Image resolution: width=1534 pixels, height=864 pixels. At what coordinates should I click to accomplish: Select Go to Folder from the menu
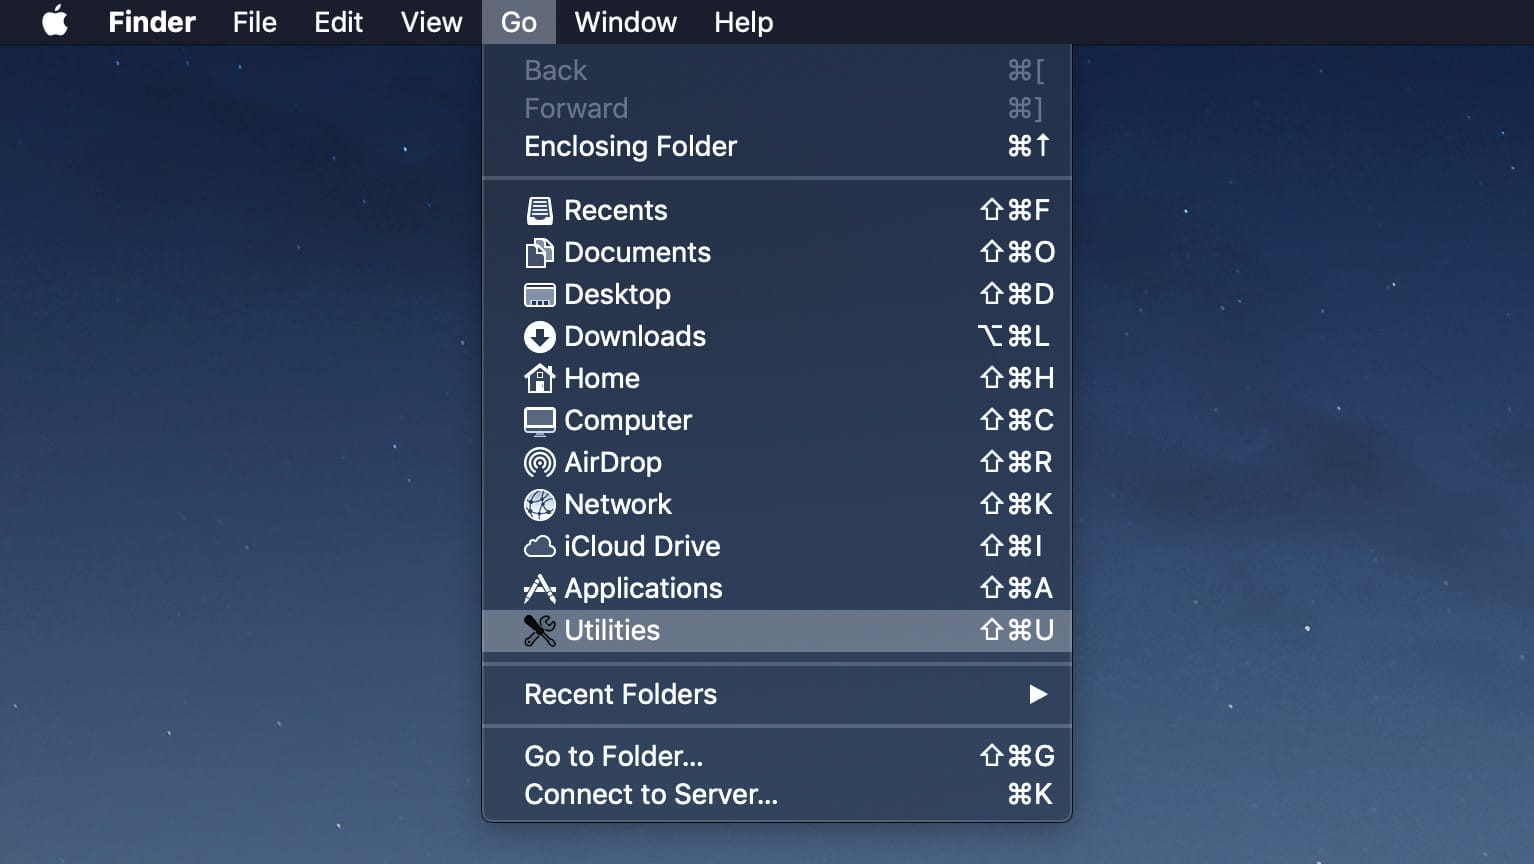(x=613, y=756)
